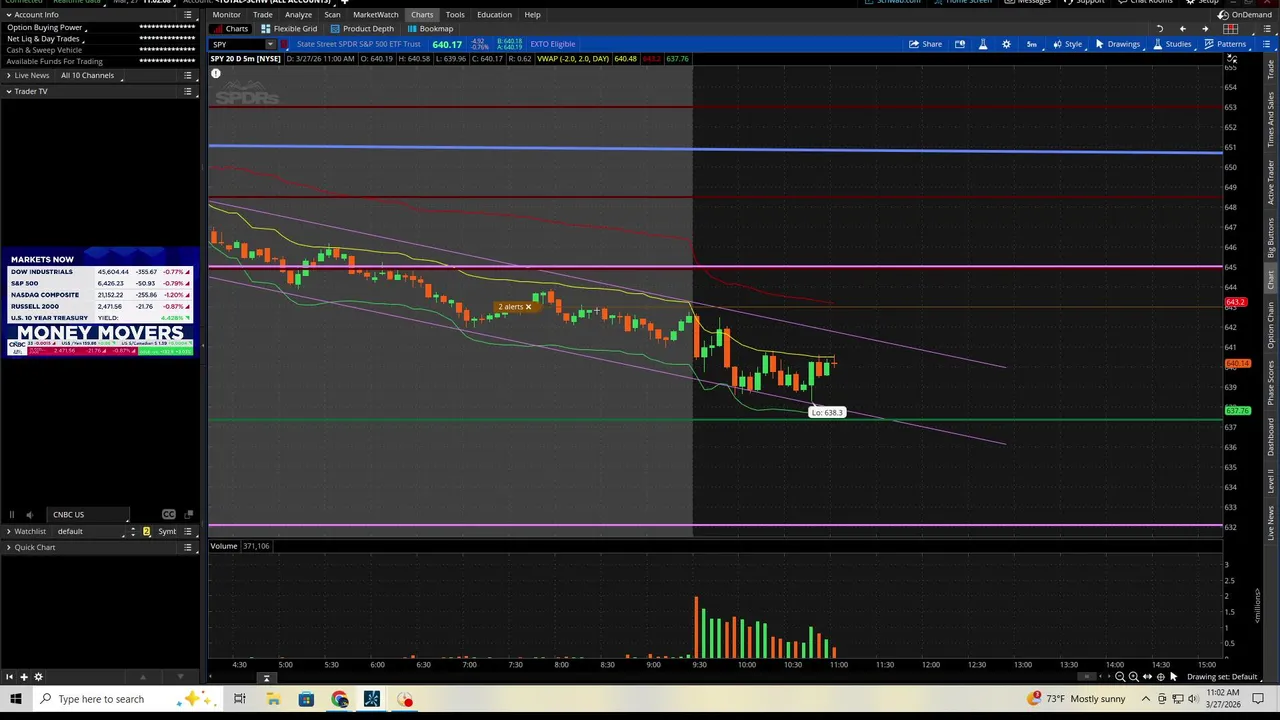Open the Patterns menu
The image size is (1280, 720).
1225,44
